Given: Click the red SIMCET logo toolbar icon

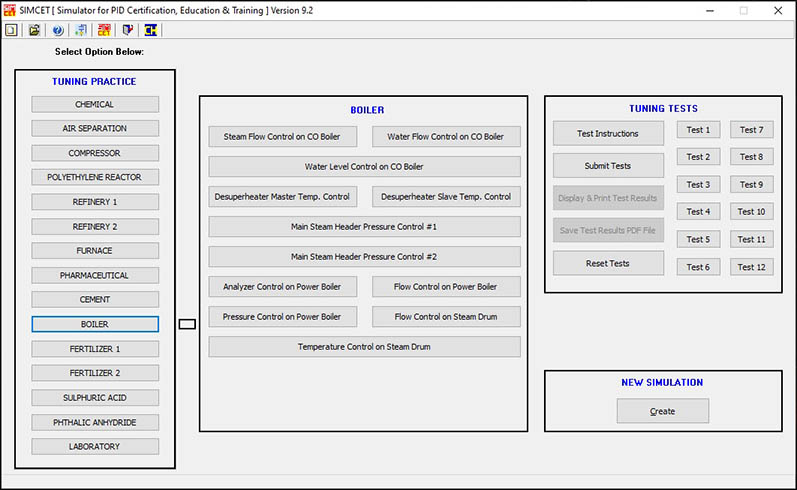Looking at the screenshot, I should pos(104,30).
